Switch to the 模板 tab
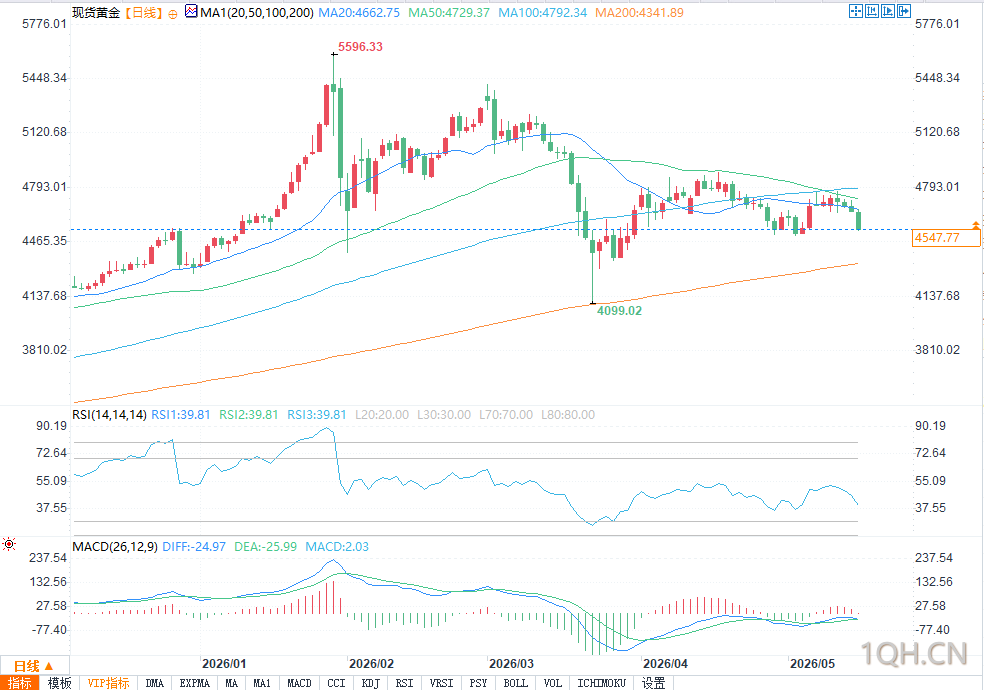Image resolution: width=984 pixels, height=690 pixels. click(60, 682)
